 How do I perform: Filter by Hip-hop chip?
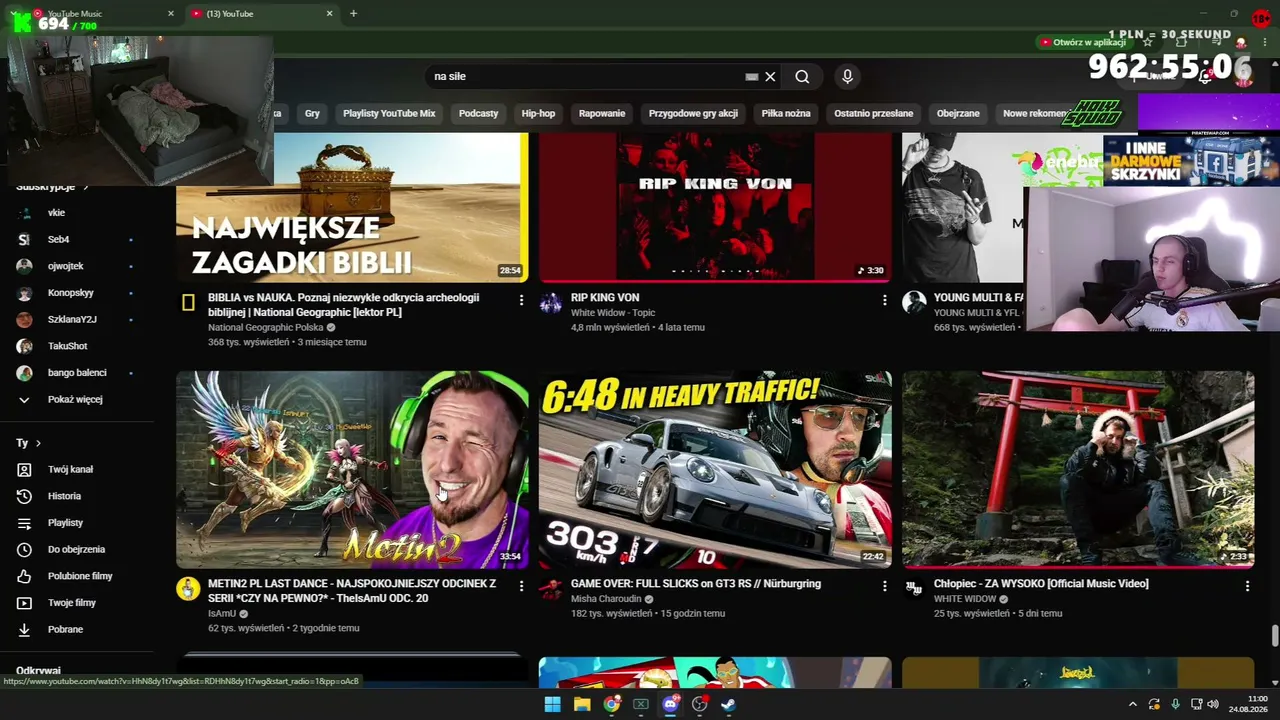538,113
